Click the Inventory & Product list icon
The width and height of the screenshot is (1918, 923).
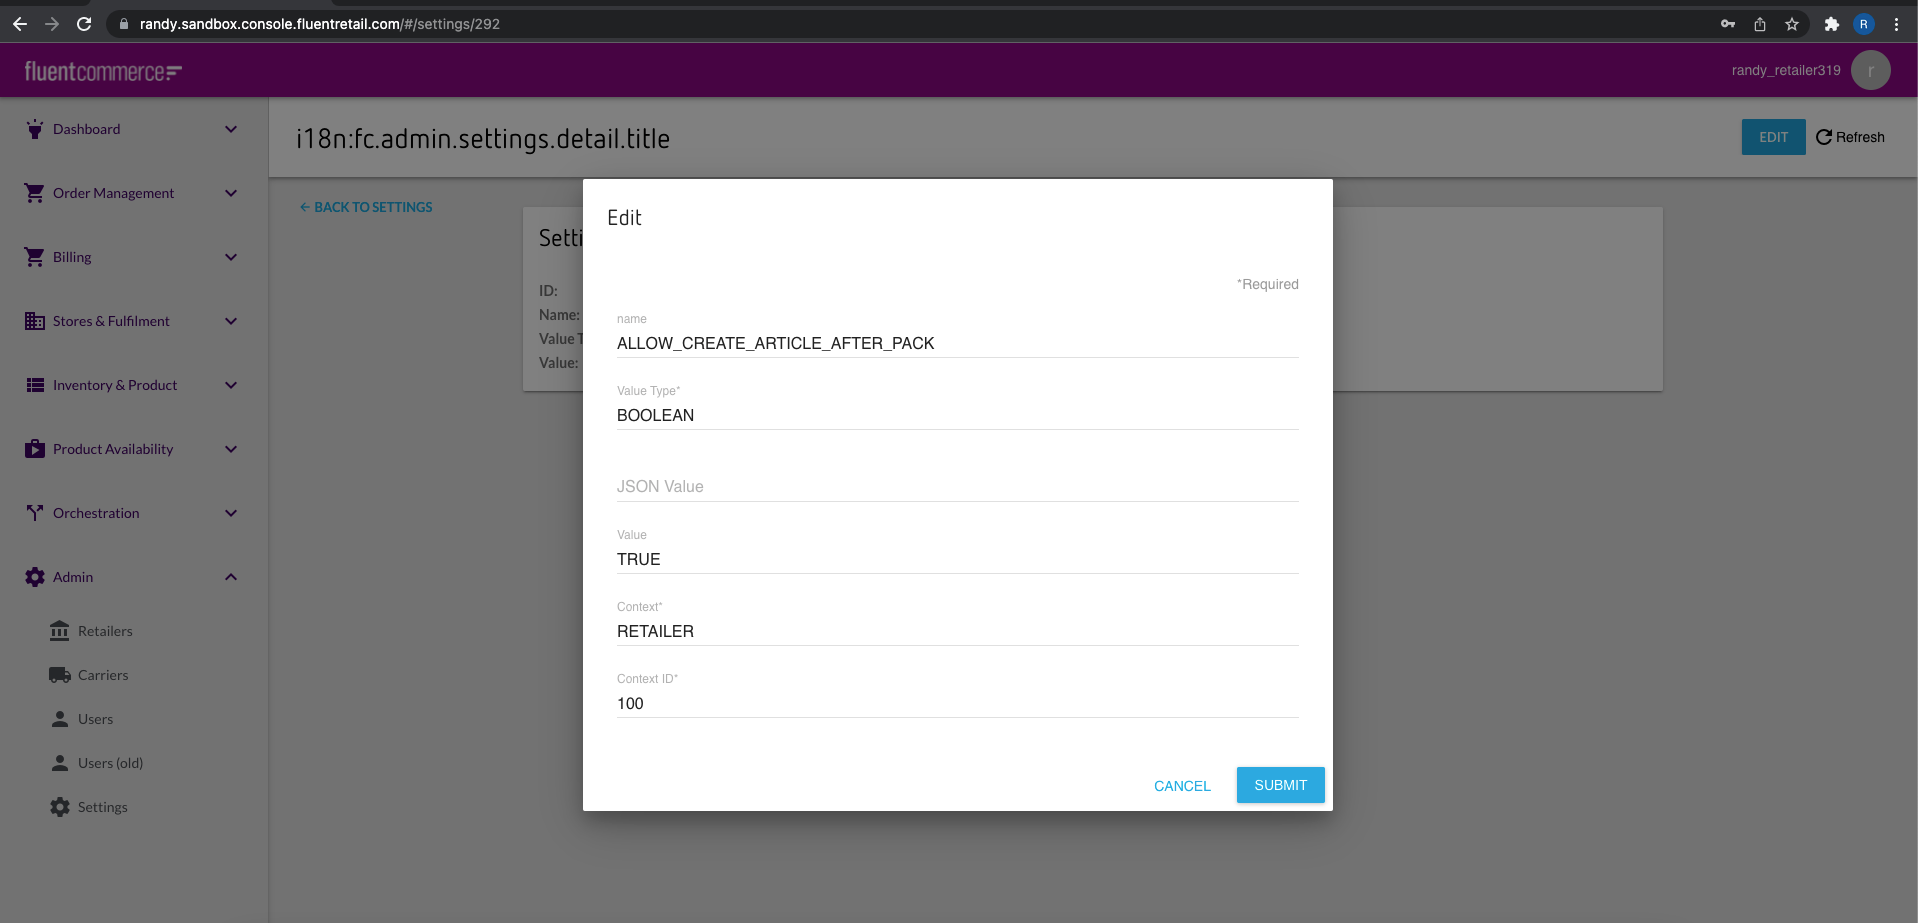pyautogui.click(x=35, y=385)
